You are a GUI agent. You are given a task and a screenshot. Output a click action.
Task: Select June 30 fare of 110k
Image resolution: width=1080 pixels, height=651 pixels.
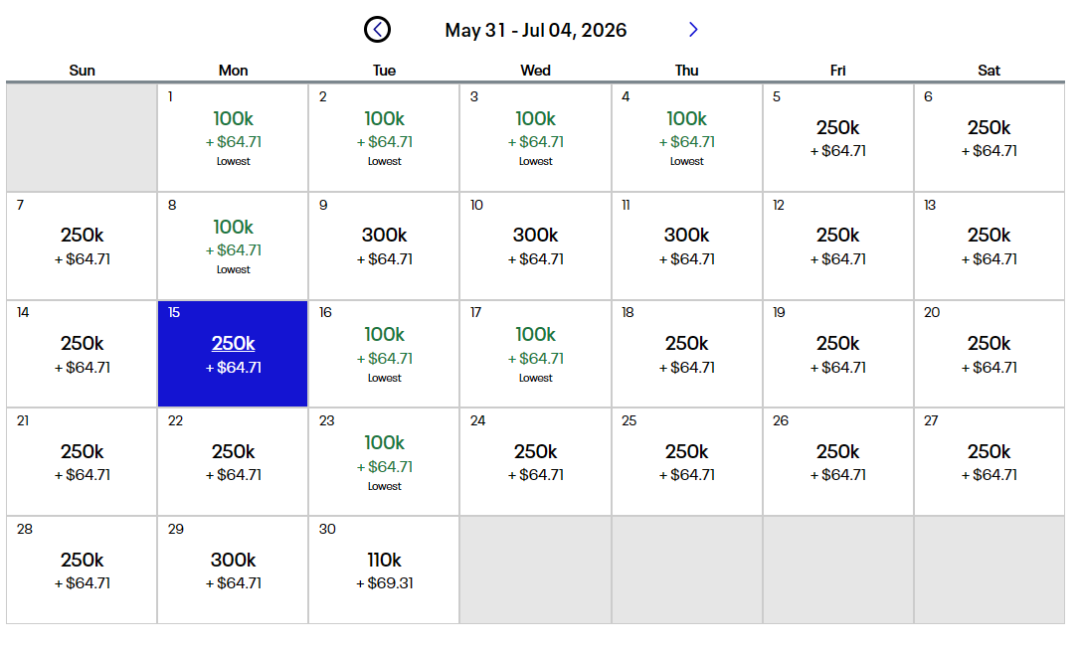point(384,569)
